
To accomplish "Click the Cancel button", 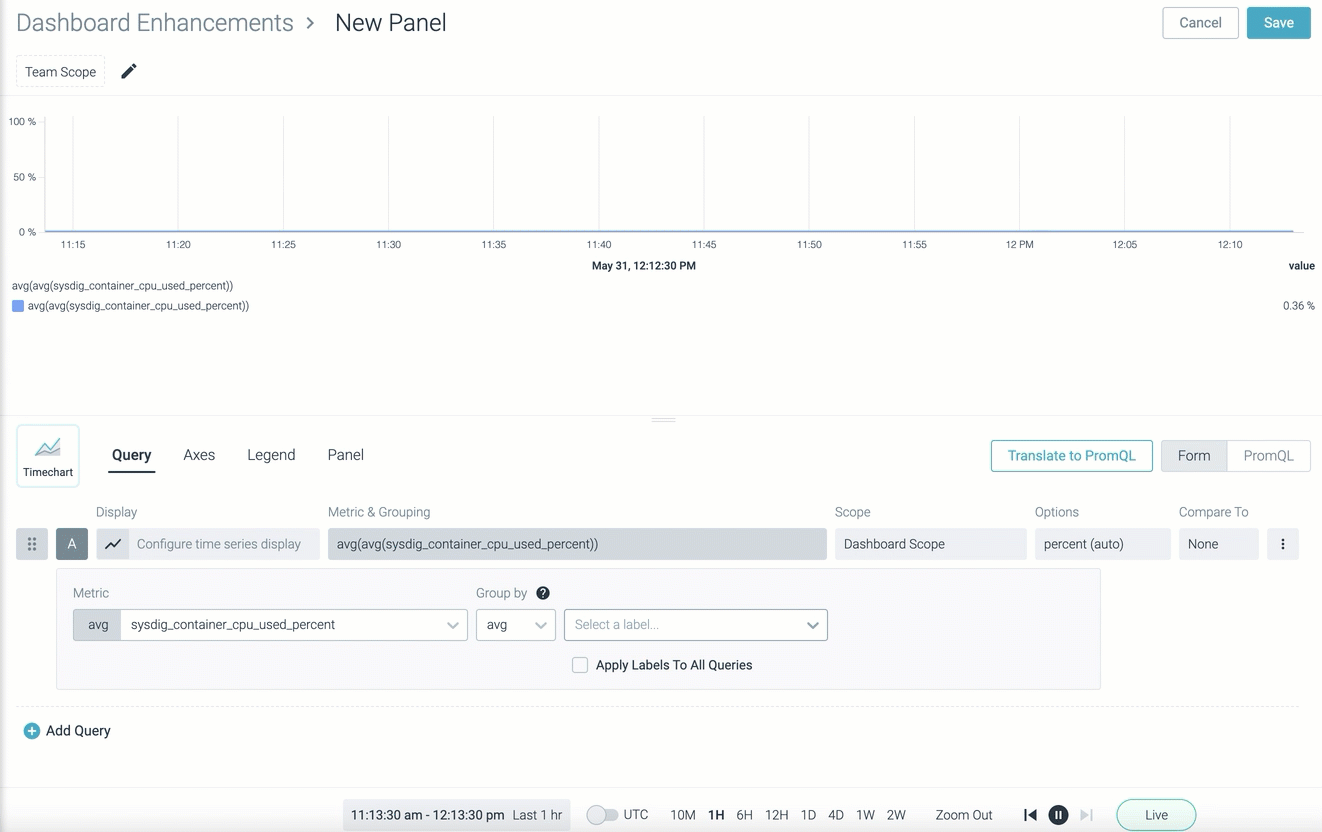I will tap(1200, 23).
